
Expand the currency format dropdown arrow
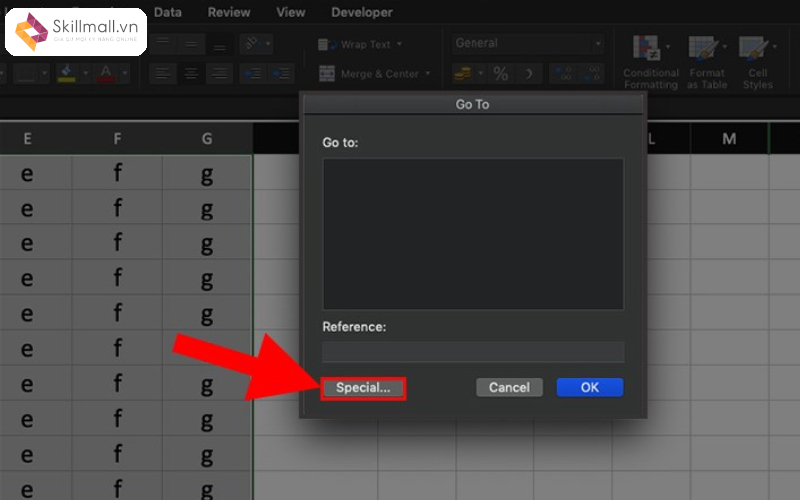pos(480,74)
